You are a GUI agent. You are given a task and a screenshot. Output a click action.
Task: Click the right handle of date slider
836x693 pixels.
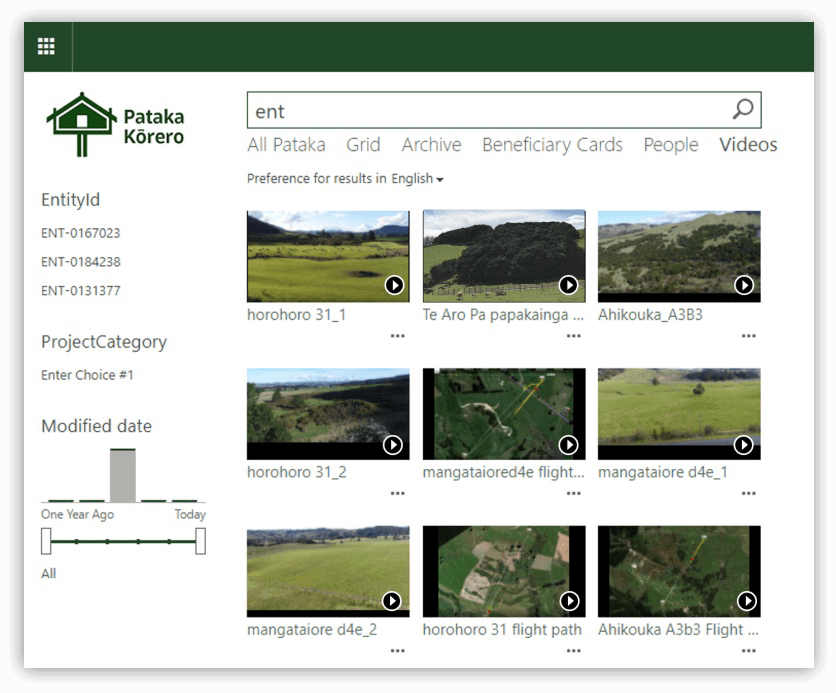pyautogui.click(x=200, y=541)
